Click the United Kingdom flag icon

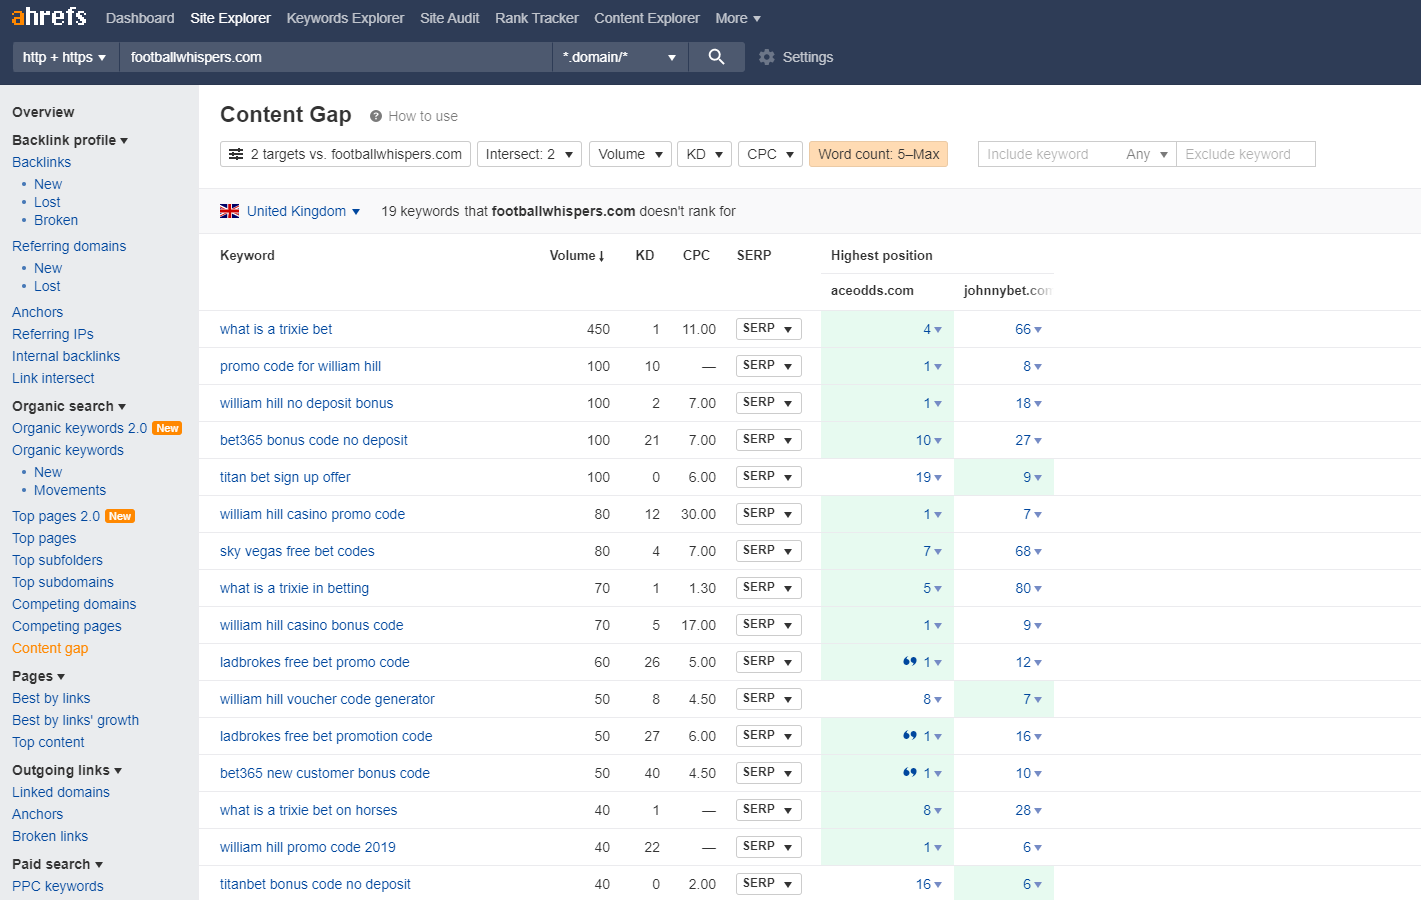[x=230, y=211]
